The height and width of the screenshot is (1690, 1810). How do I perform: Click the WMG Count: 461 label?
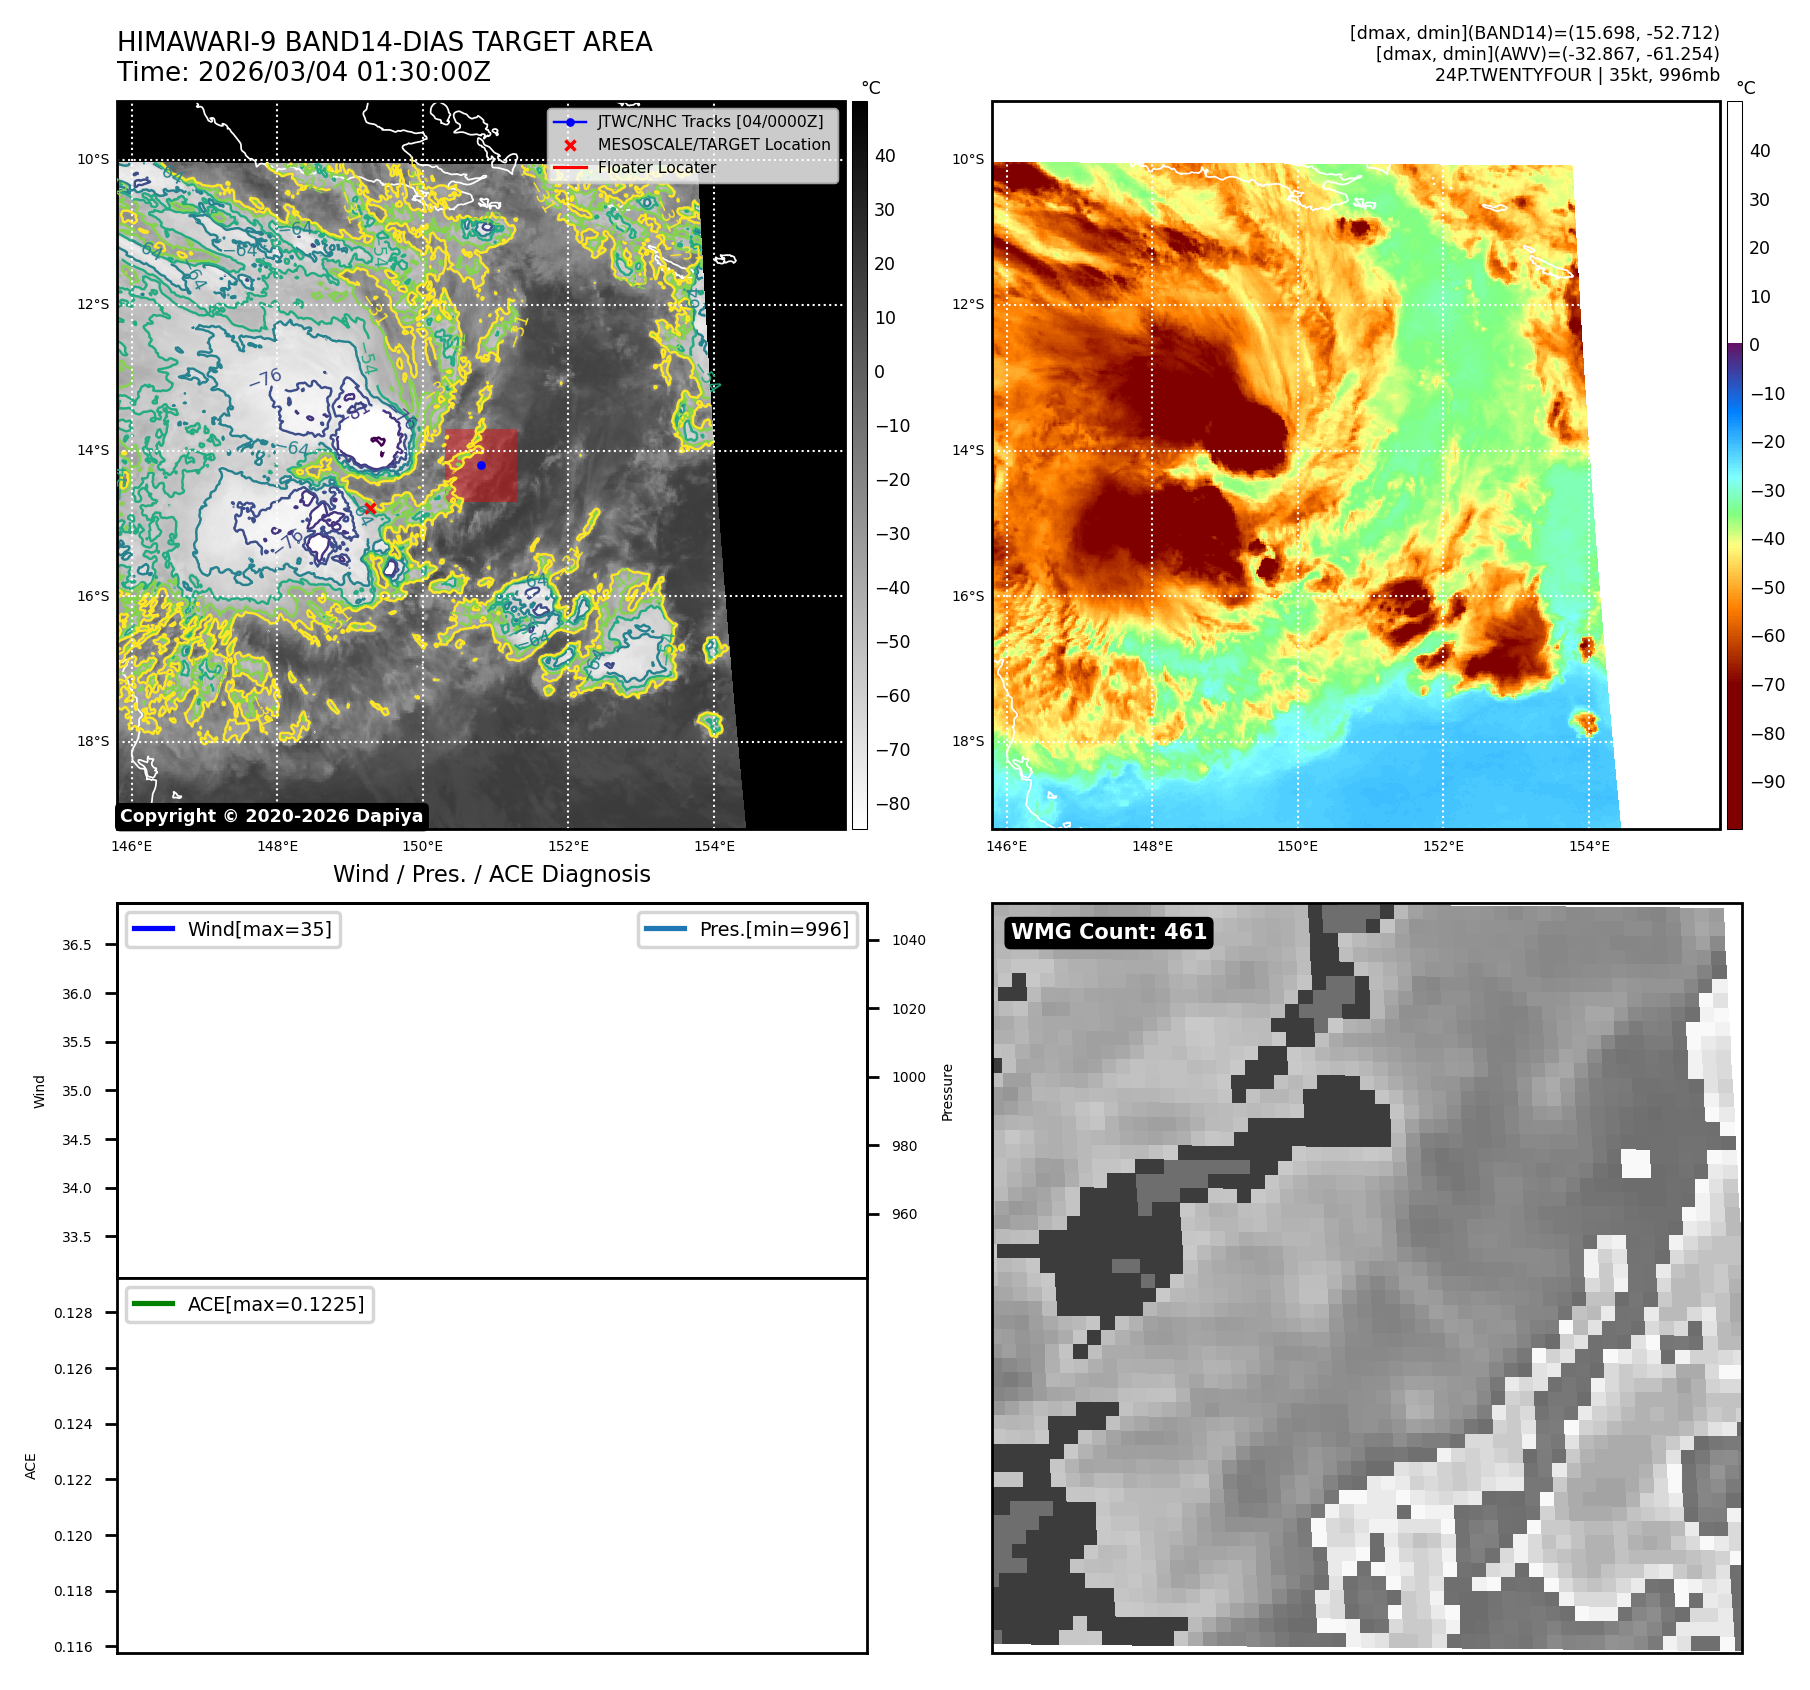coord(1108,932)
